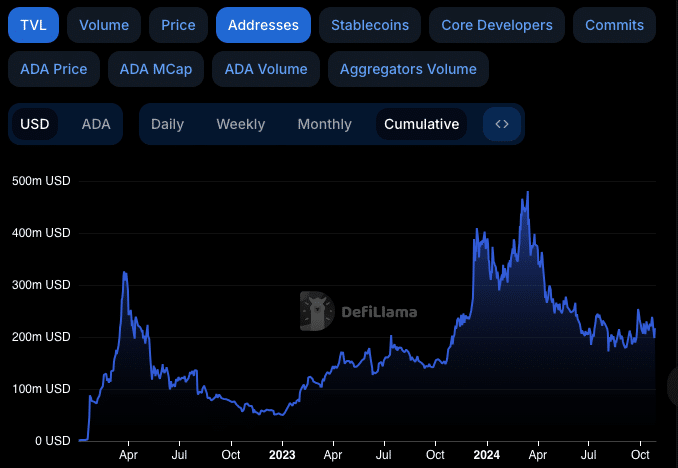Toggle Aggregators Volume chip
678x468 pixels.
(x=408, y=69)
